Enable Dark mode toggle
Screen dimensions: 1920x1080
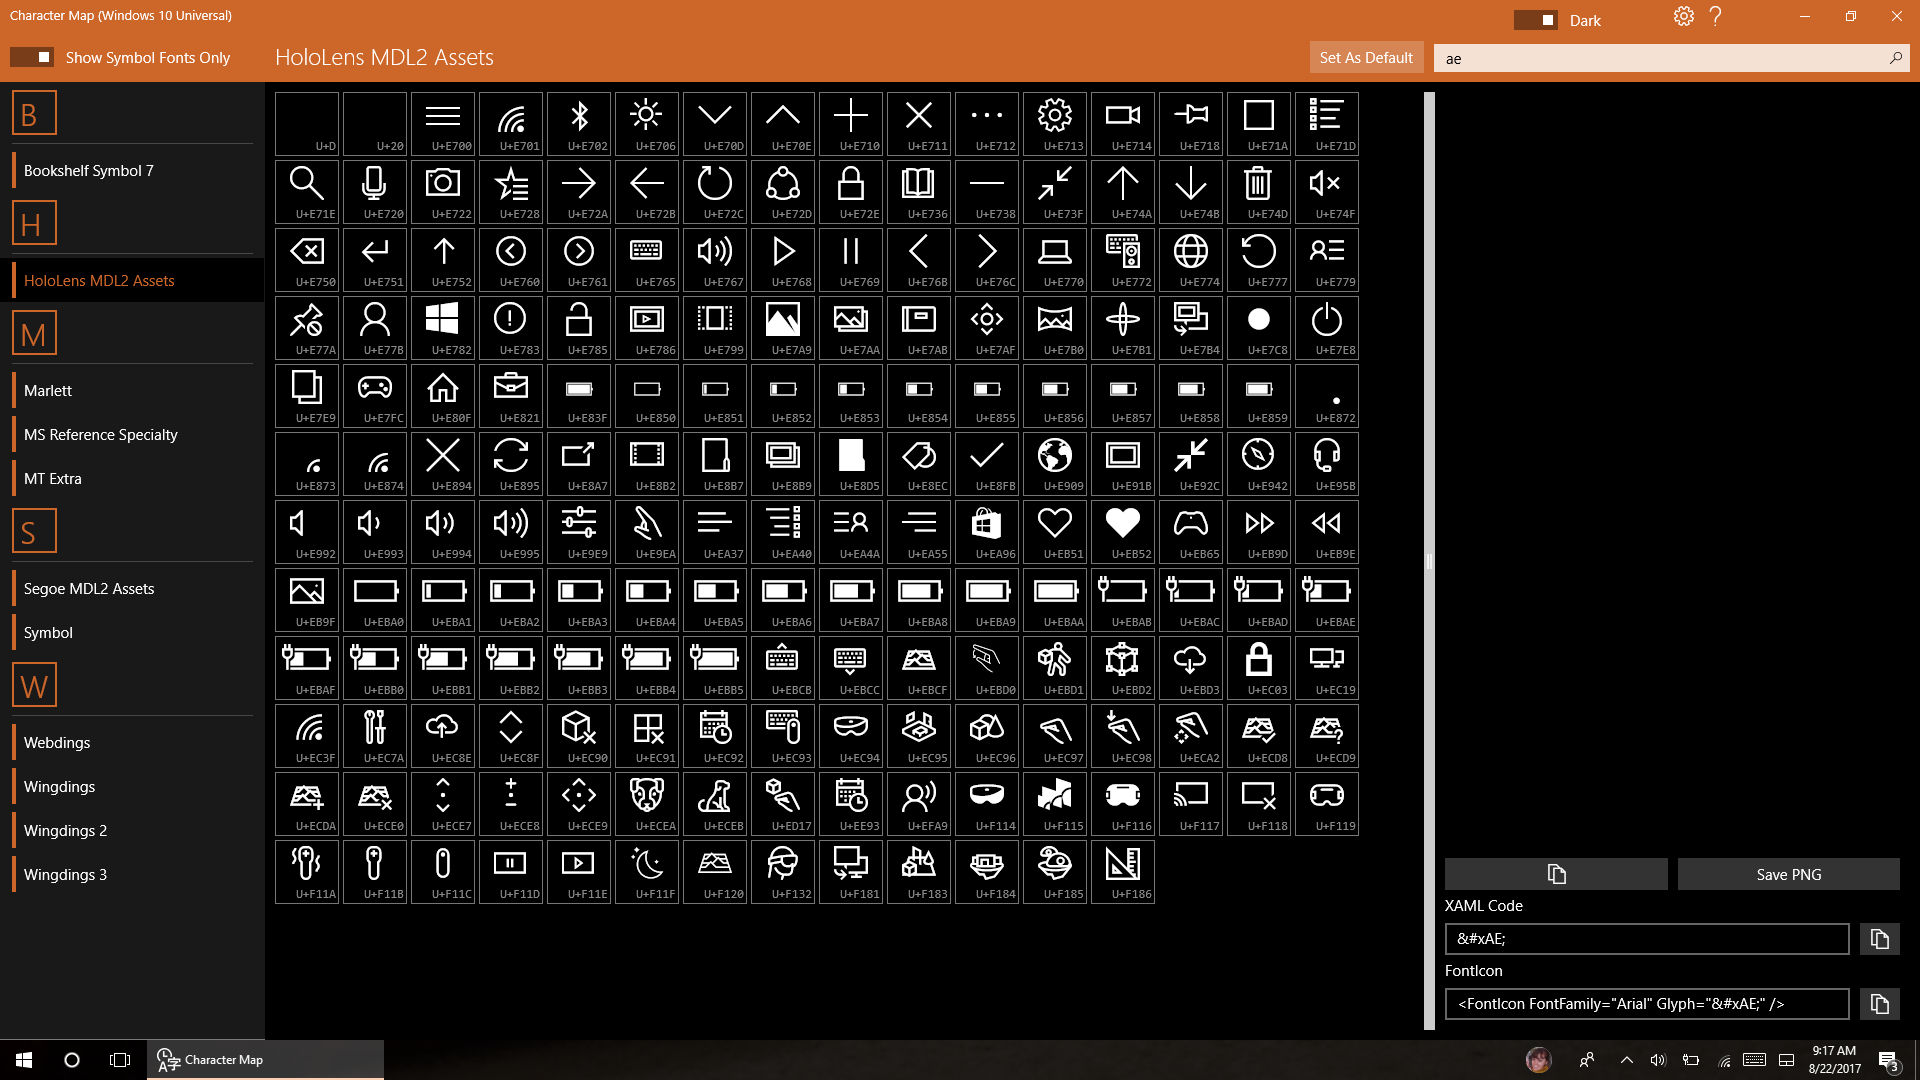[1536, 20]
